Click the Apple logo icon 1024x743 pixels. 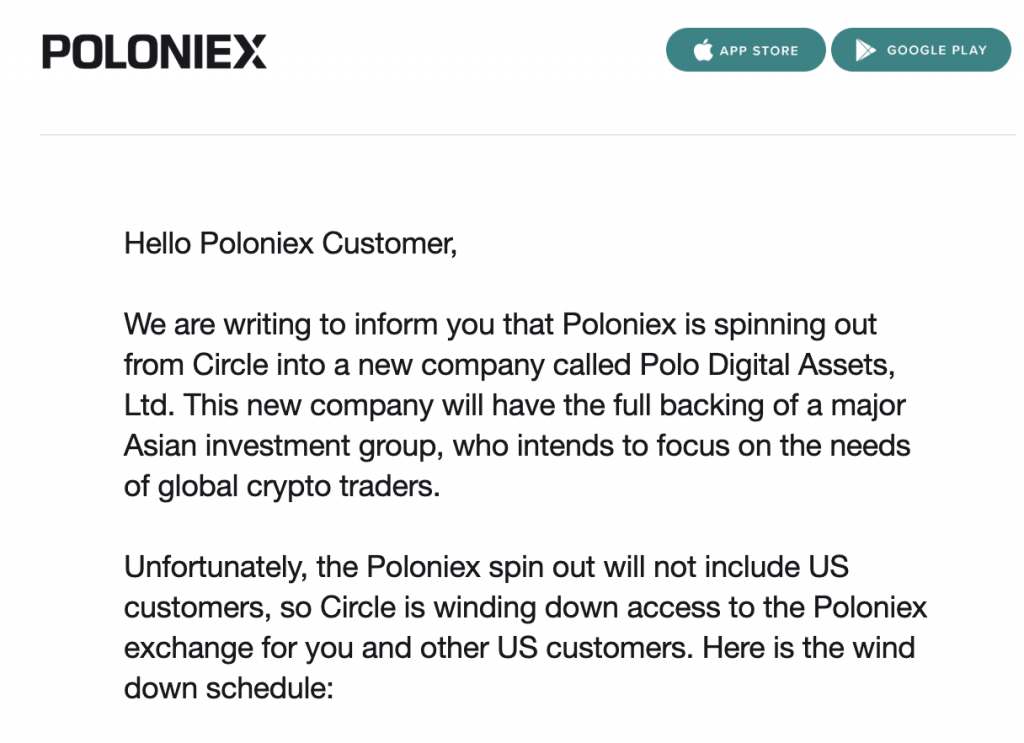703,50
